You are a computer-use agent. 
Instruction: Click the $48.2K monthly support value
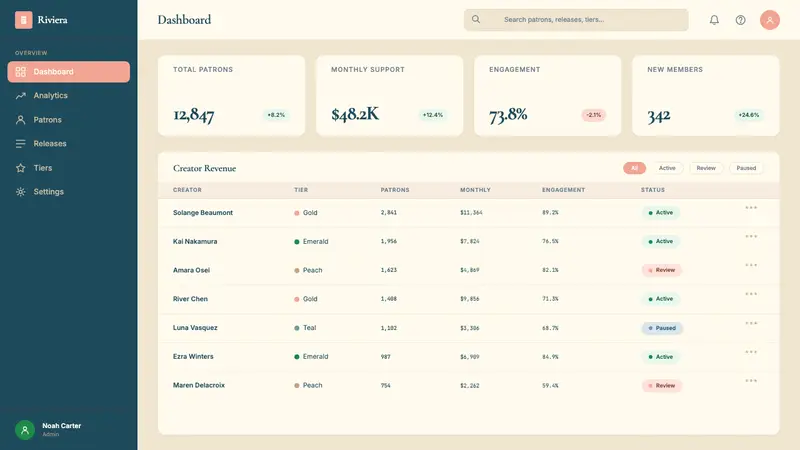pyautogui.click(x=355, y=114)
